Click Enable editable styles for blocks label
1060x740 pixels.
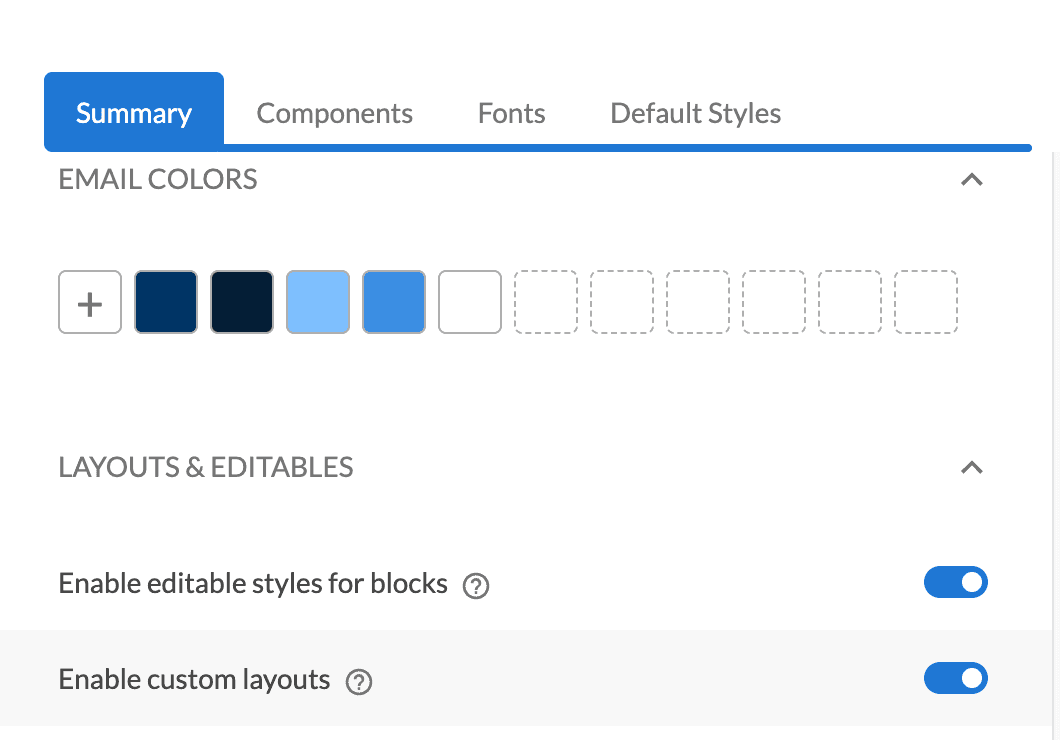[x=253, y=584]
